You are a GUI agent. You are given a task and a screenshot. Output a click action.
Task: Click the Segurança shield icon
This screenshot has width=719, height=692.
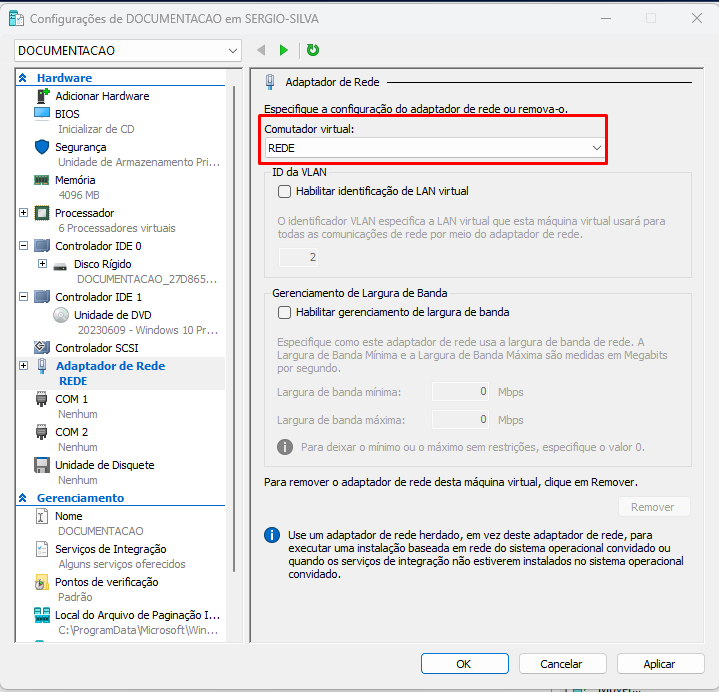[x=42, y=147]
